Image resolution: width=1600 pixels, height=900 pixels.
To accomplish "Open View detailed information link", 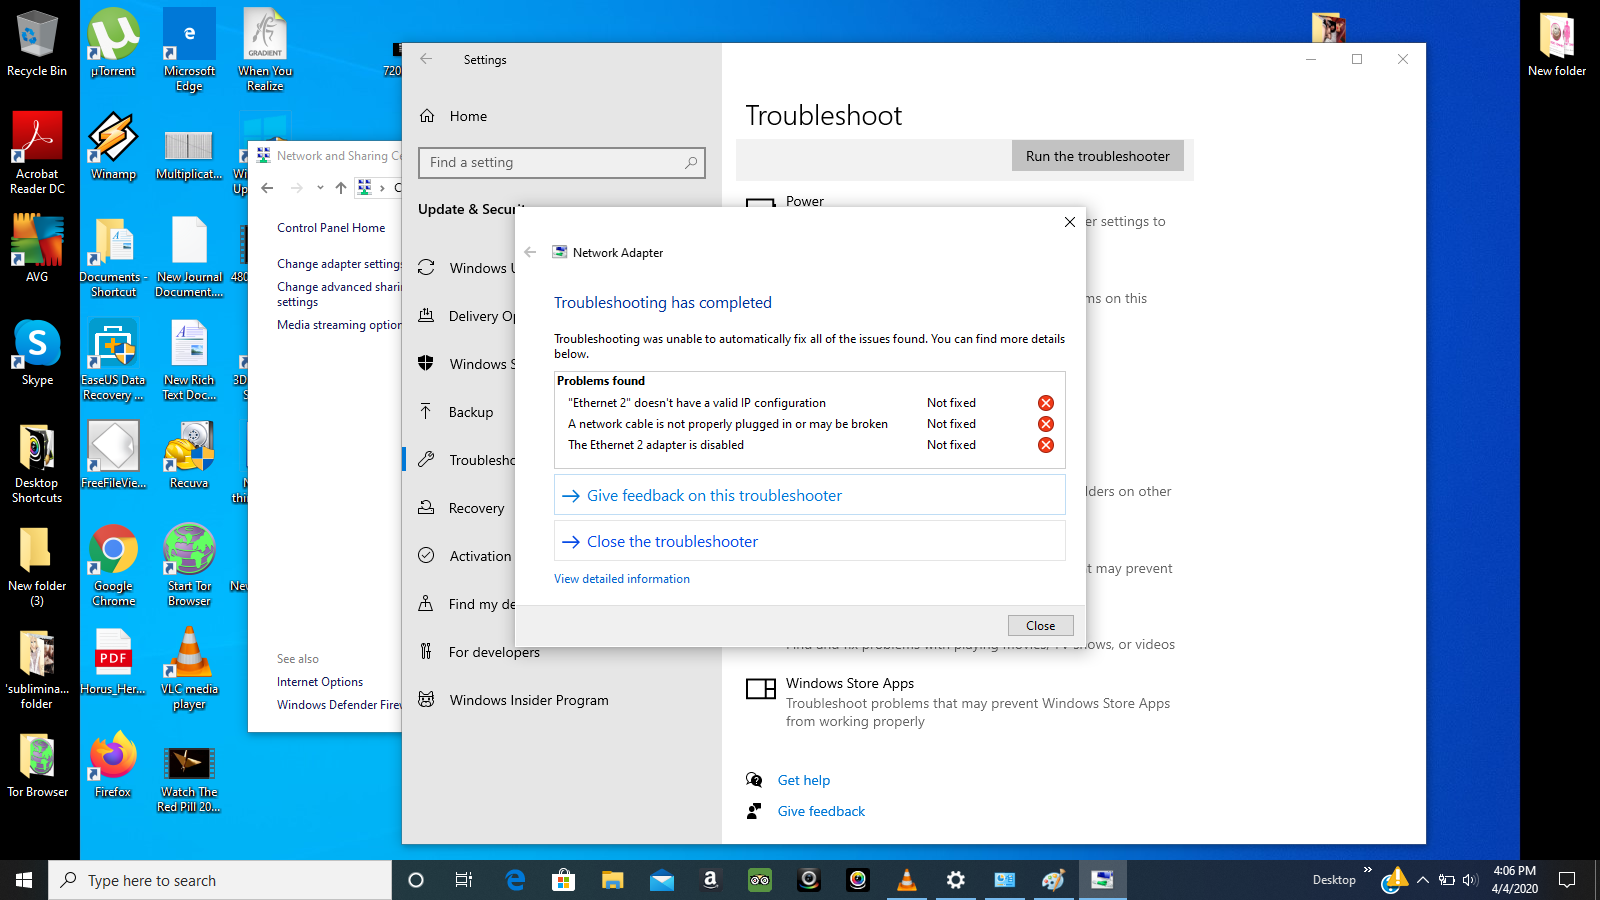I will pyautogui.click(x=622, y=579).
